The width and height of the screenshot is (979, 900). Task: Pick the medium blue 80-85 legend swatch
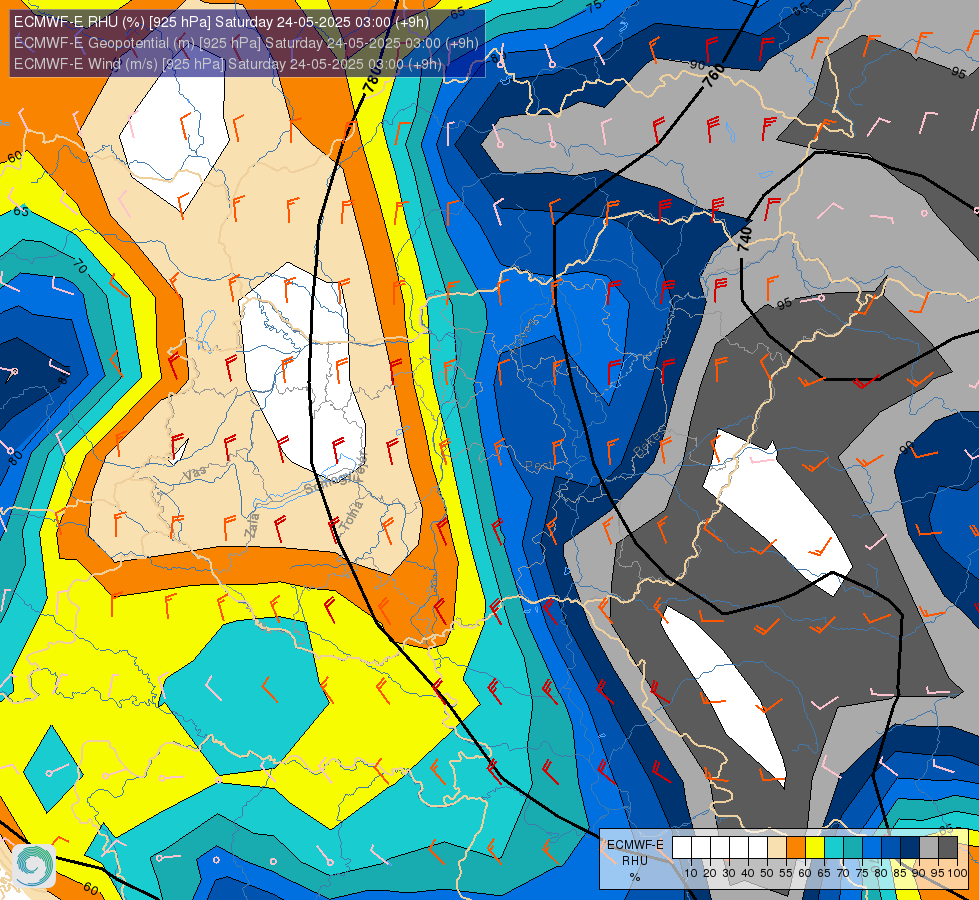891,848
